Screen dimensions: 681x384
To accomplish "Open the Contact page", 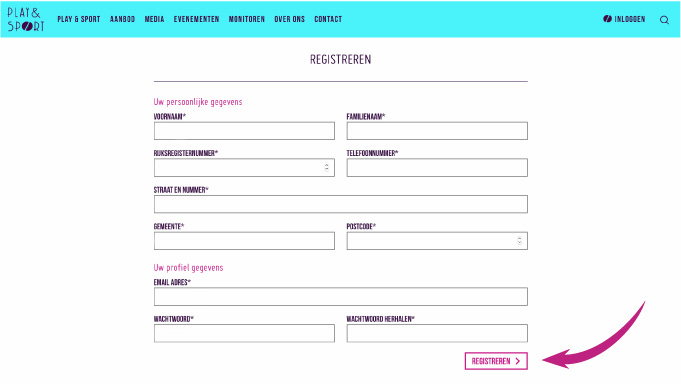I will coord(328,19).
